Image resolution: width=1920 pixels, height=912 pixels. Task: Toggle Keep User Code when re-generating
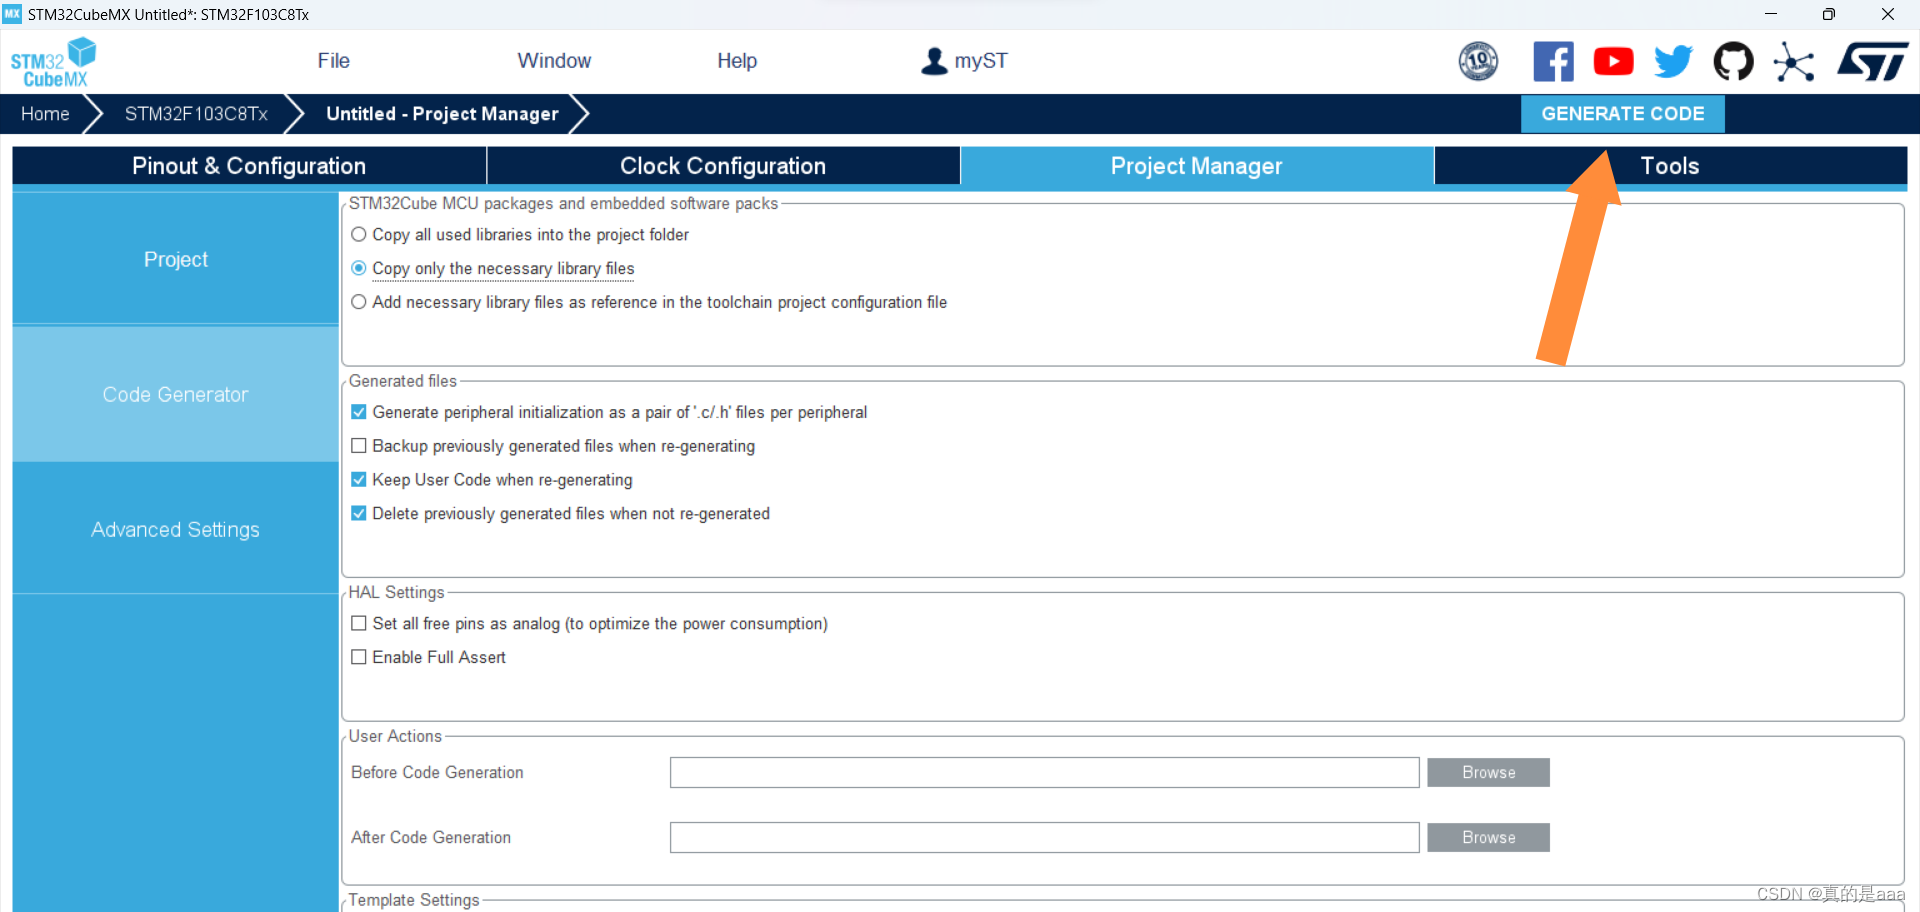[x=359, y=480]
